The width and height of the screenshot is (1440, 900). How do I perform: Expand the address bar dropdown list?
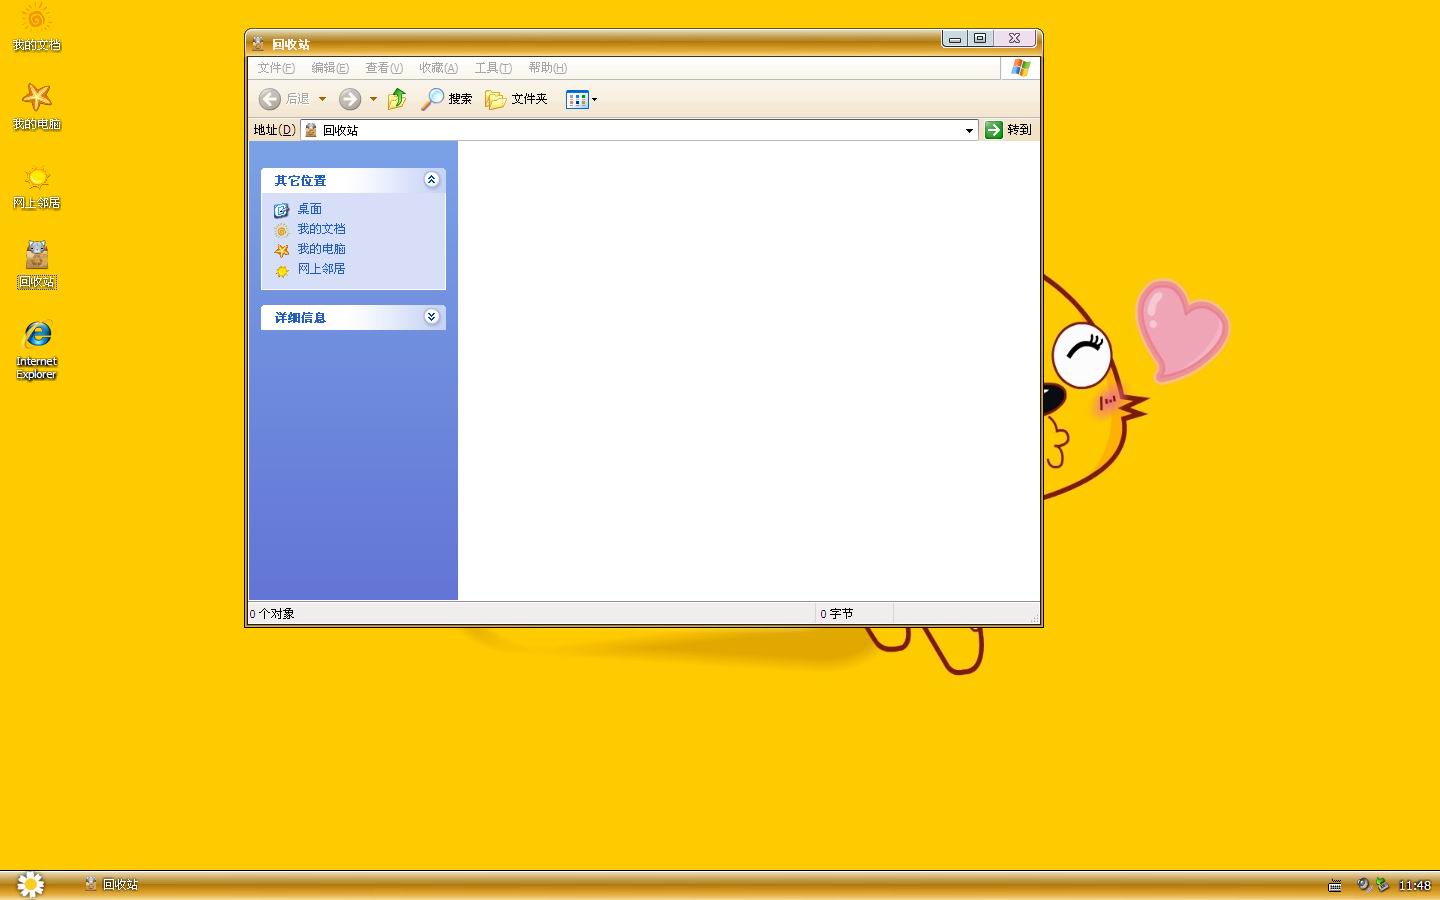[969, 130]
